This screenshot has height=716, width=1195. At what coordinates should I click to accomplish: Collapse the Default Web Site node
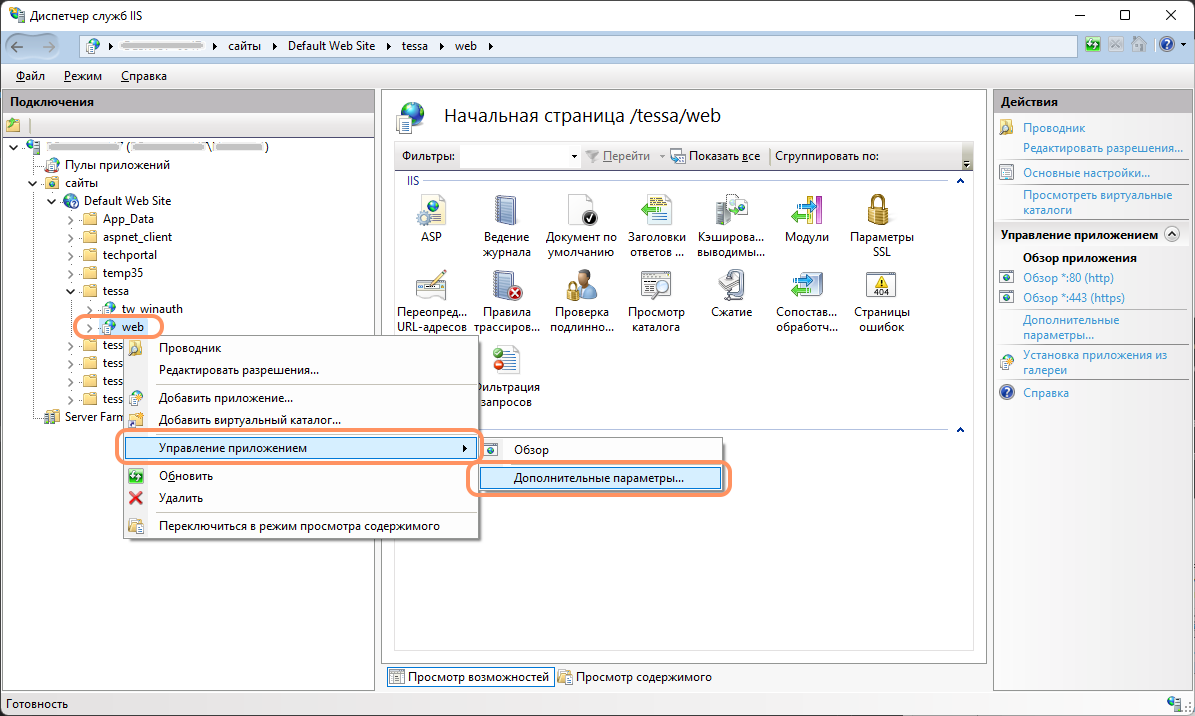click(52, 201)
